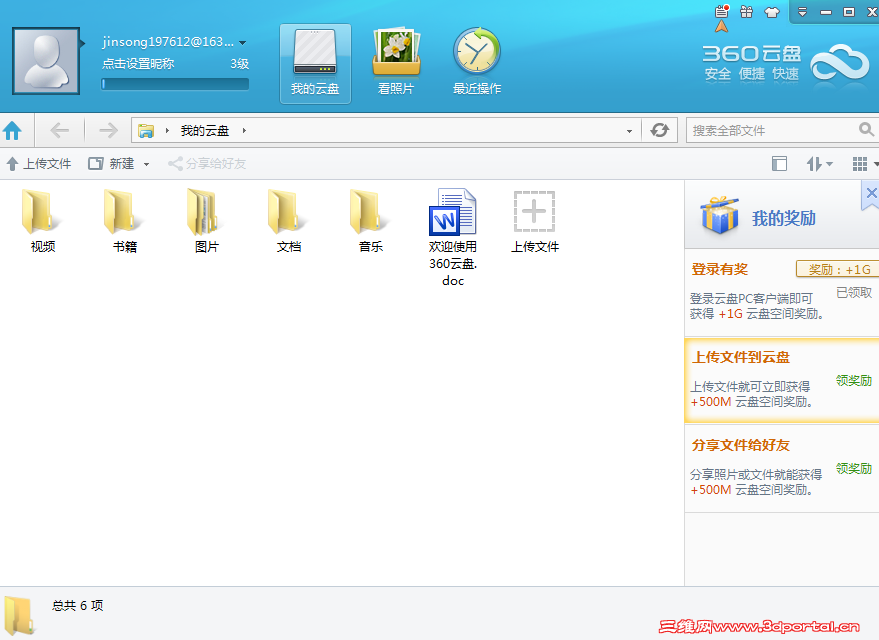Select the 图片 folder

tap(206, 221)
